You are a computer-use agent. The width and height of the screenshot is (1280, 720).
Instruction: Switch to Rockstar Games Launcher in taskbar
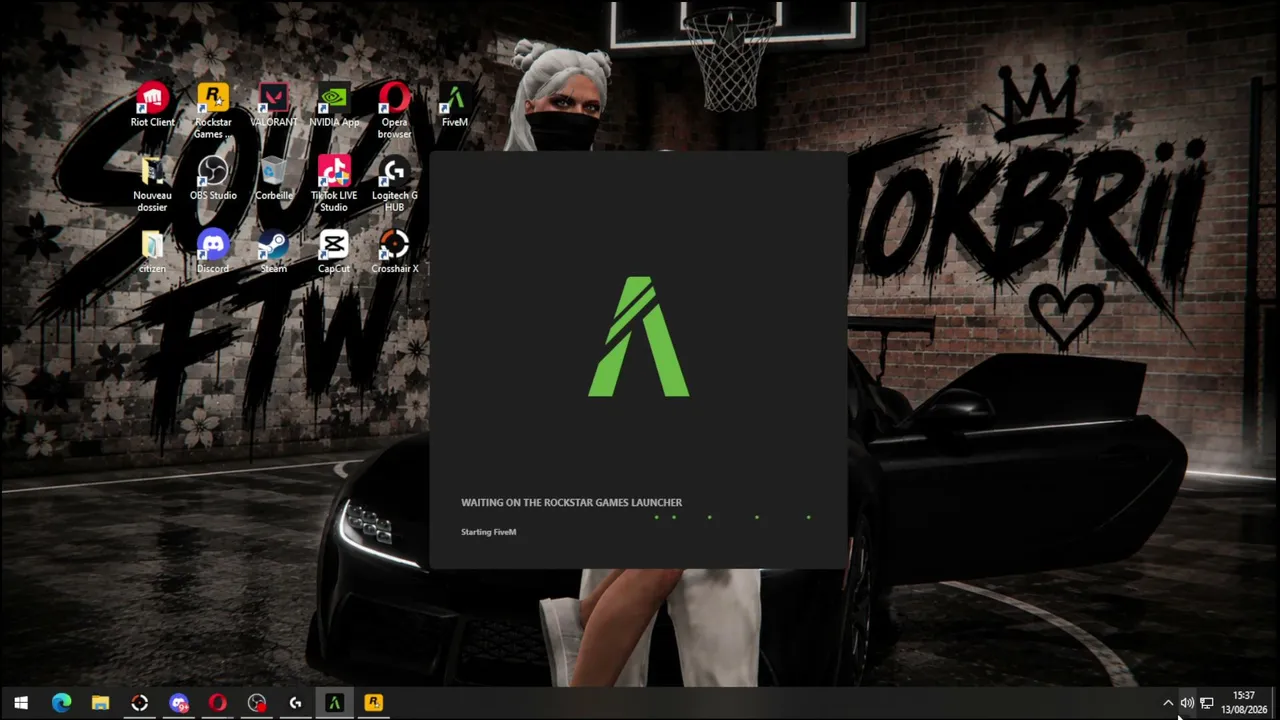click(x=373, y=703)
